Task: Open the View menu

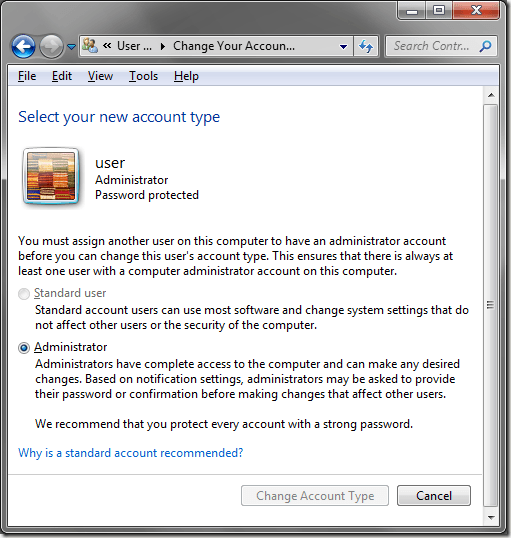Action: pyautogui.click(x=100, y=76)
